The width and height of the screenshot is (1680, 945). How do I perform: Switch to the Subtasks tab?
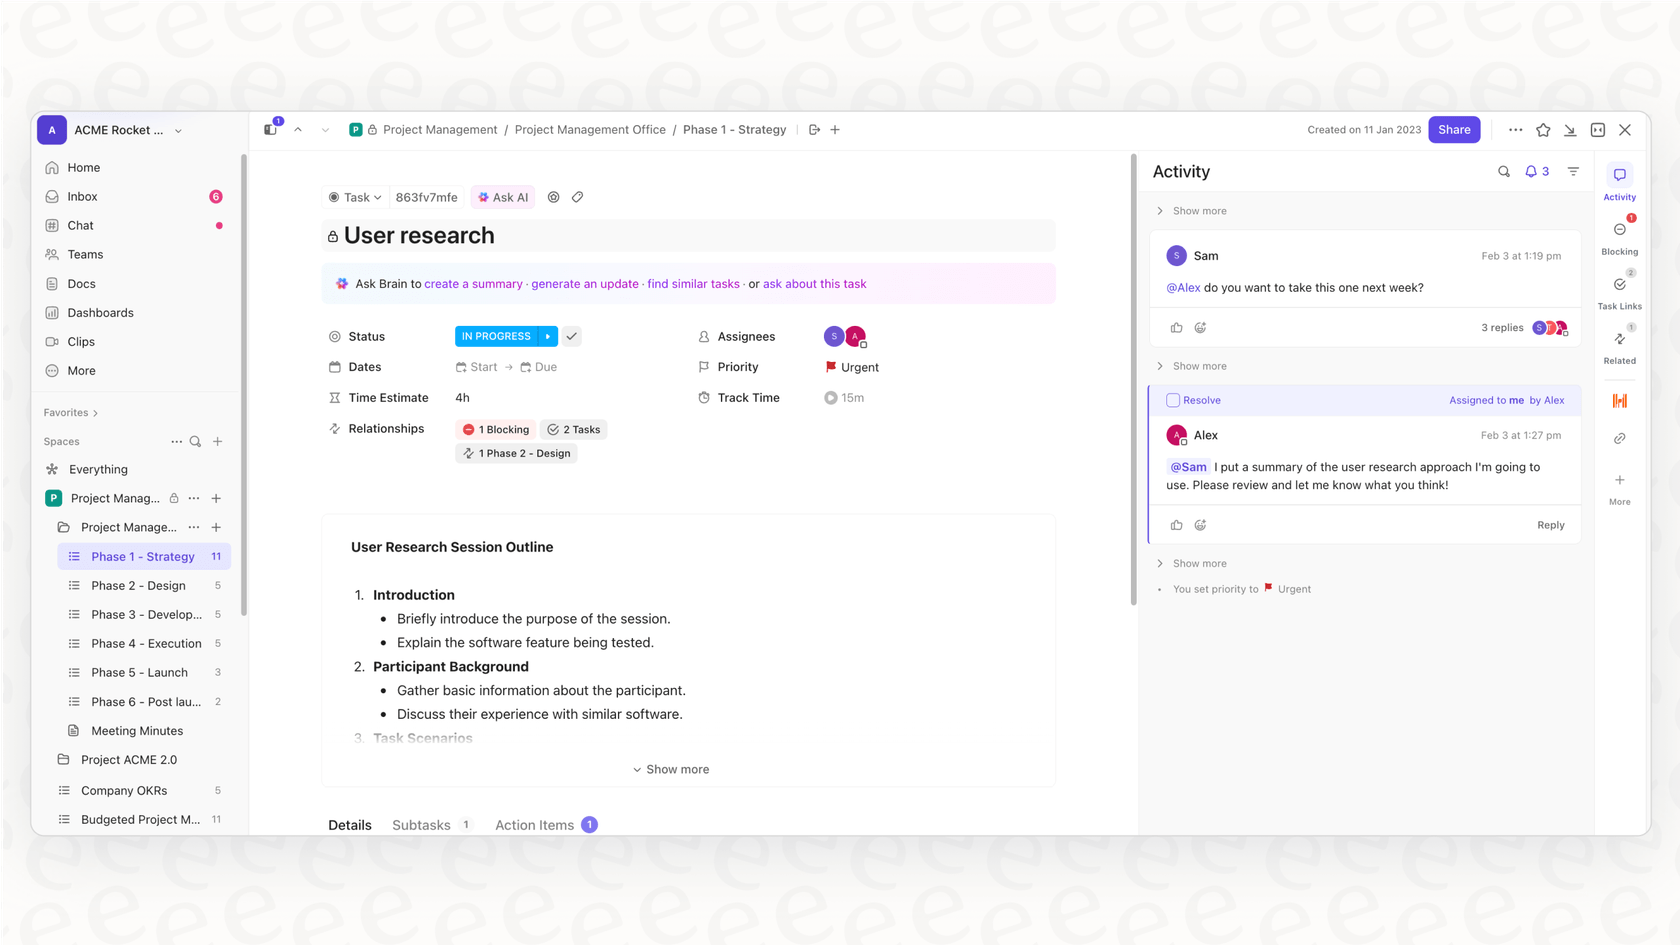421,825
